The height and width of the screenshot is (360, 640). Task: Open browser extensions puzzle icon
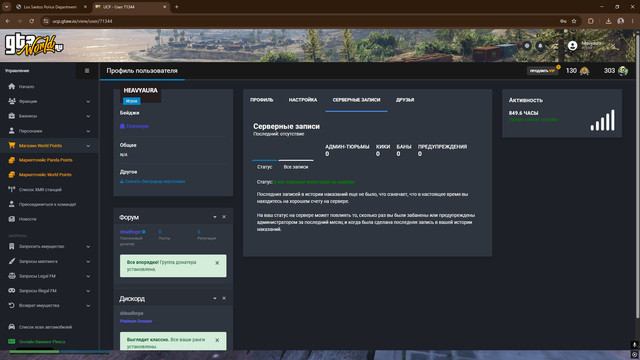pyautogui.click(x=591, y=21)
